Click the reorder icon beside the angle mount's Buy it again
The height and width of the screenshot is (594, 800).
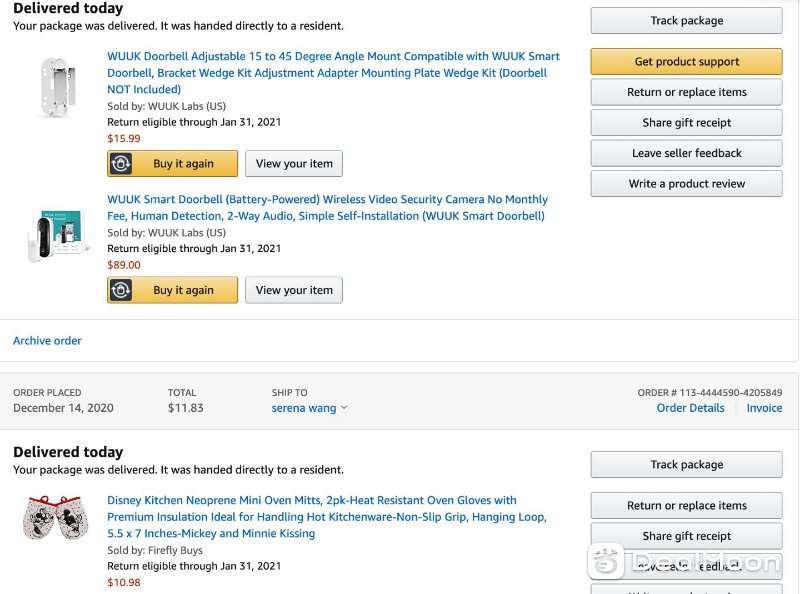point(121,164)
